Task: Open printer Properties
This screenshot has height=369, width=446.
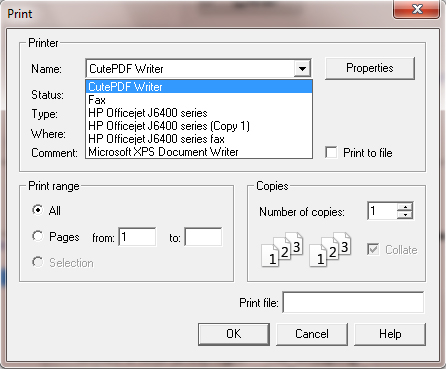Action: click(370, 68)
